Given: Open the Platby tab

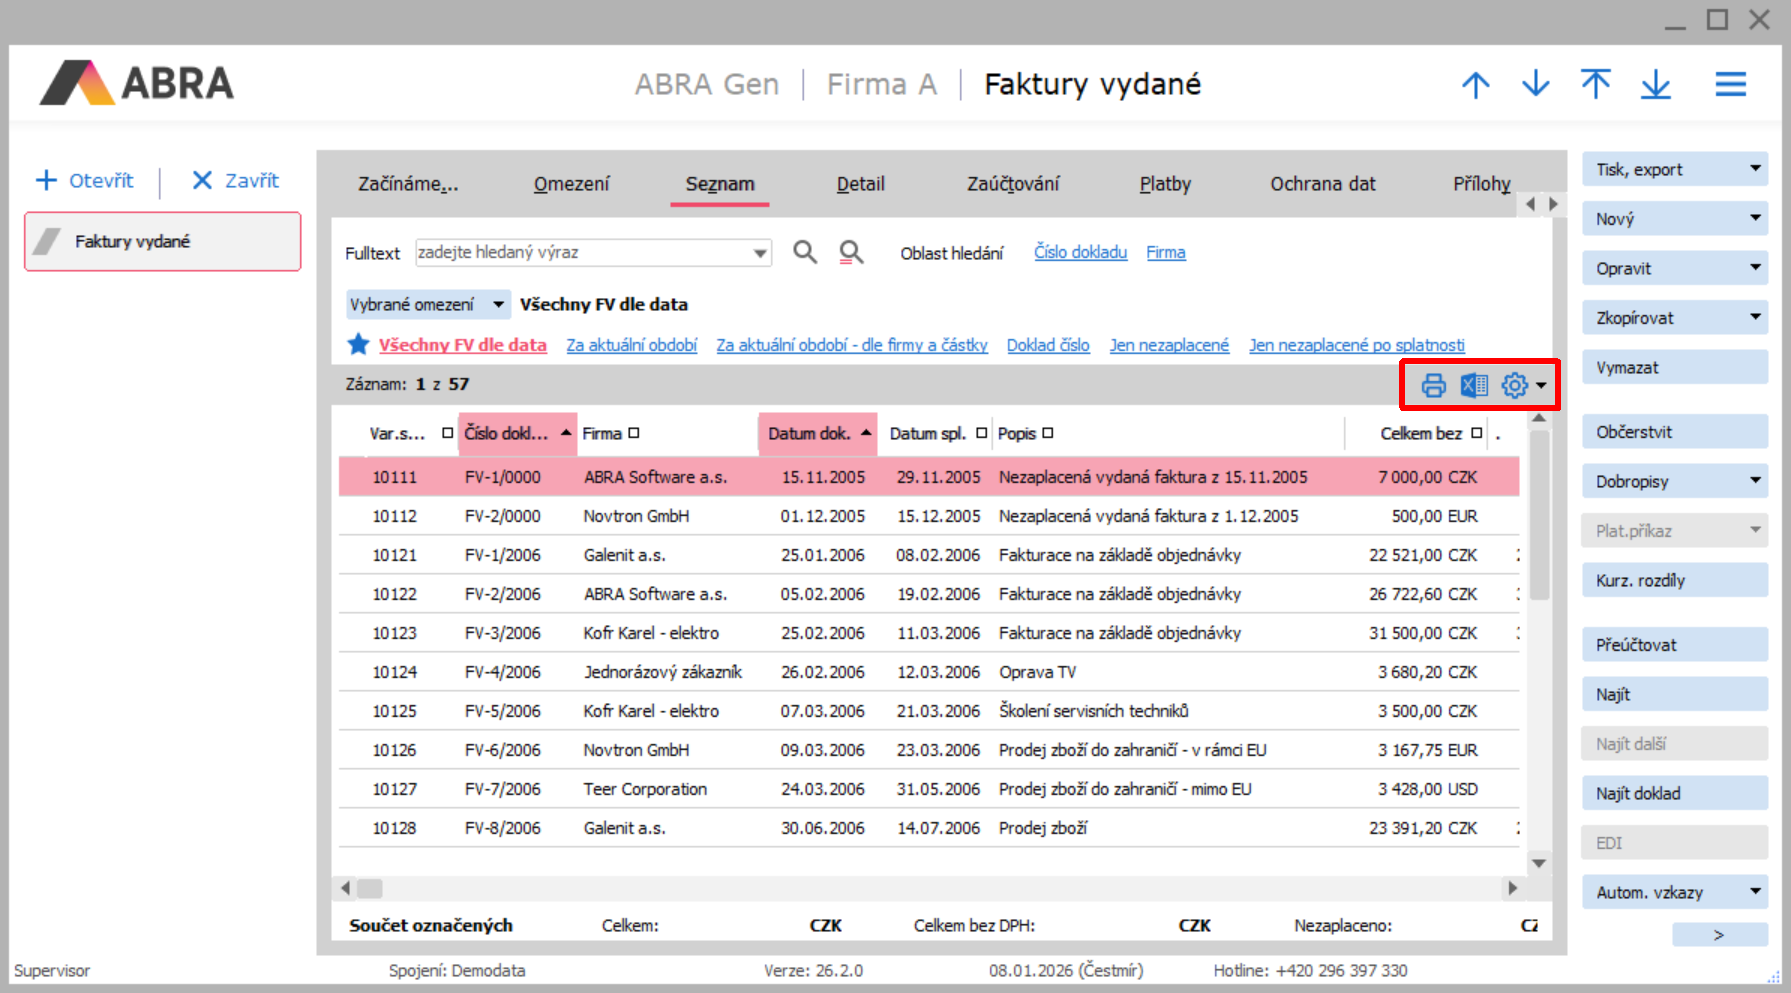Looking at the screenshot, I should tap(1165, 184).
